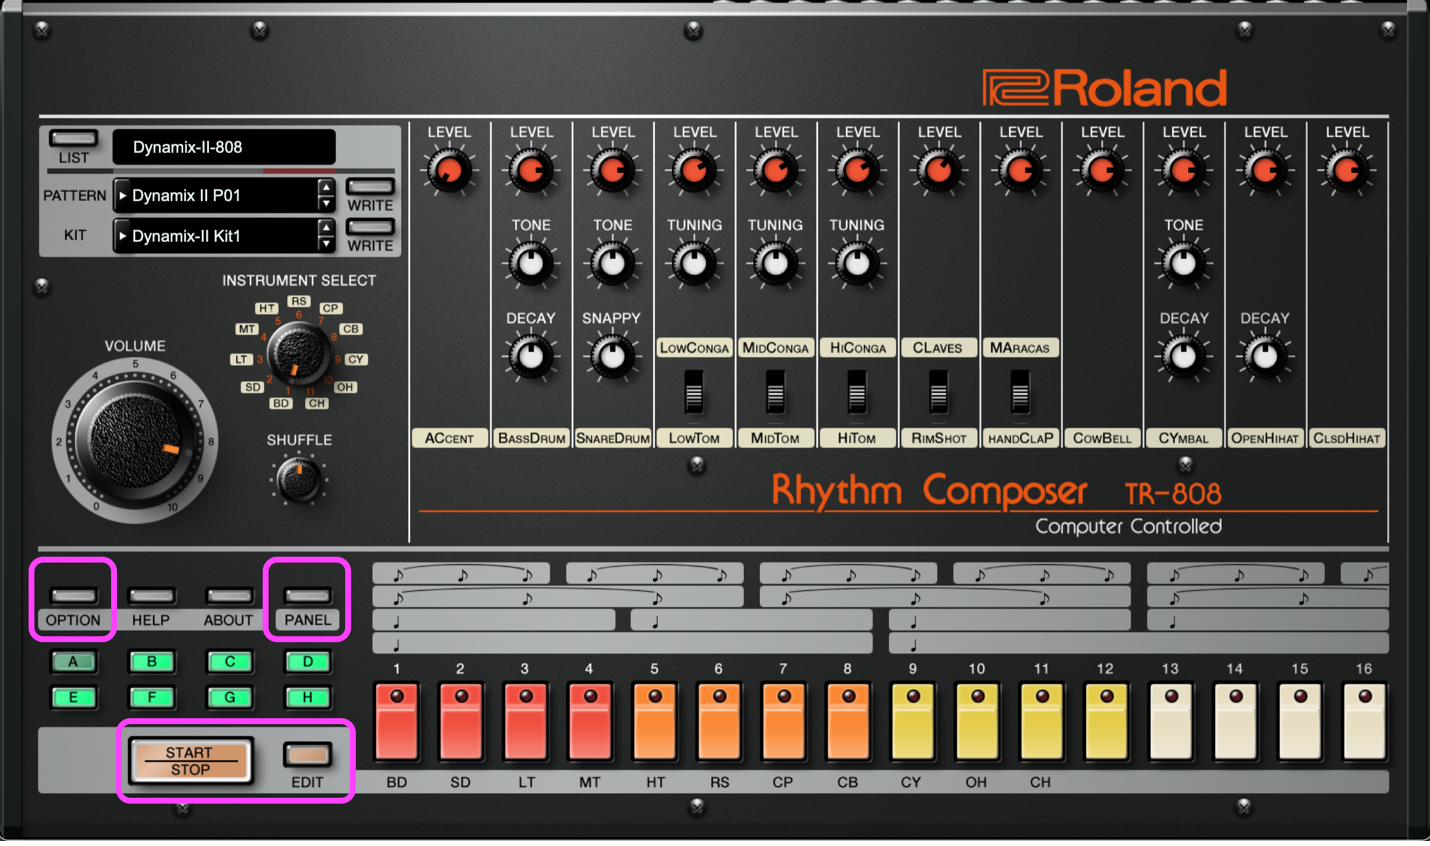Screen dimensions: 1430x846
Task: Toggle the MidConga/MidTom switch
Action: pyautogui.click(x=775, y=392)
